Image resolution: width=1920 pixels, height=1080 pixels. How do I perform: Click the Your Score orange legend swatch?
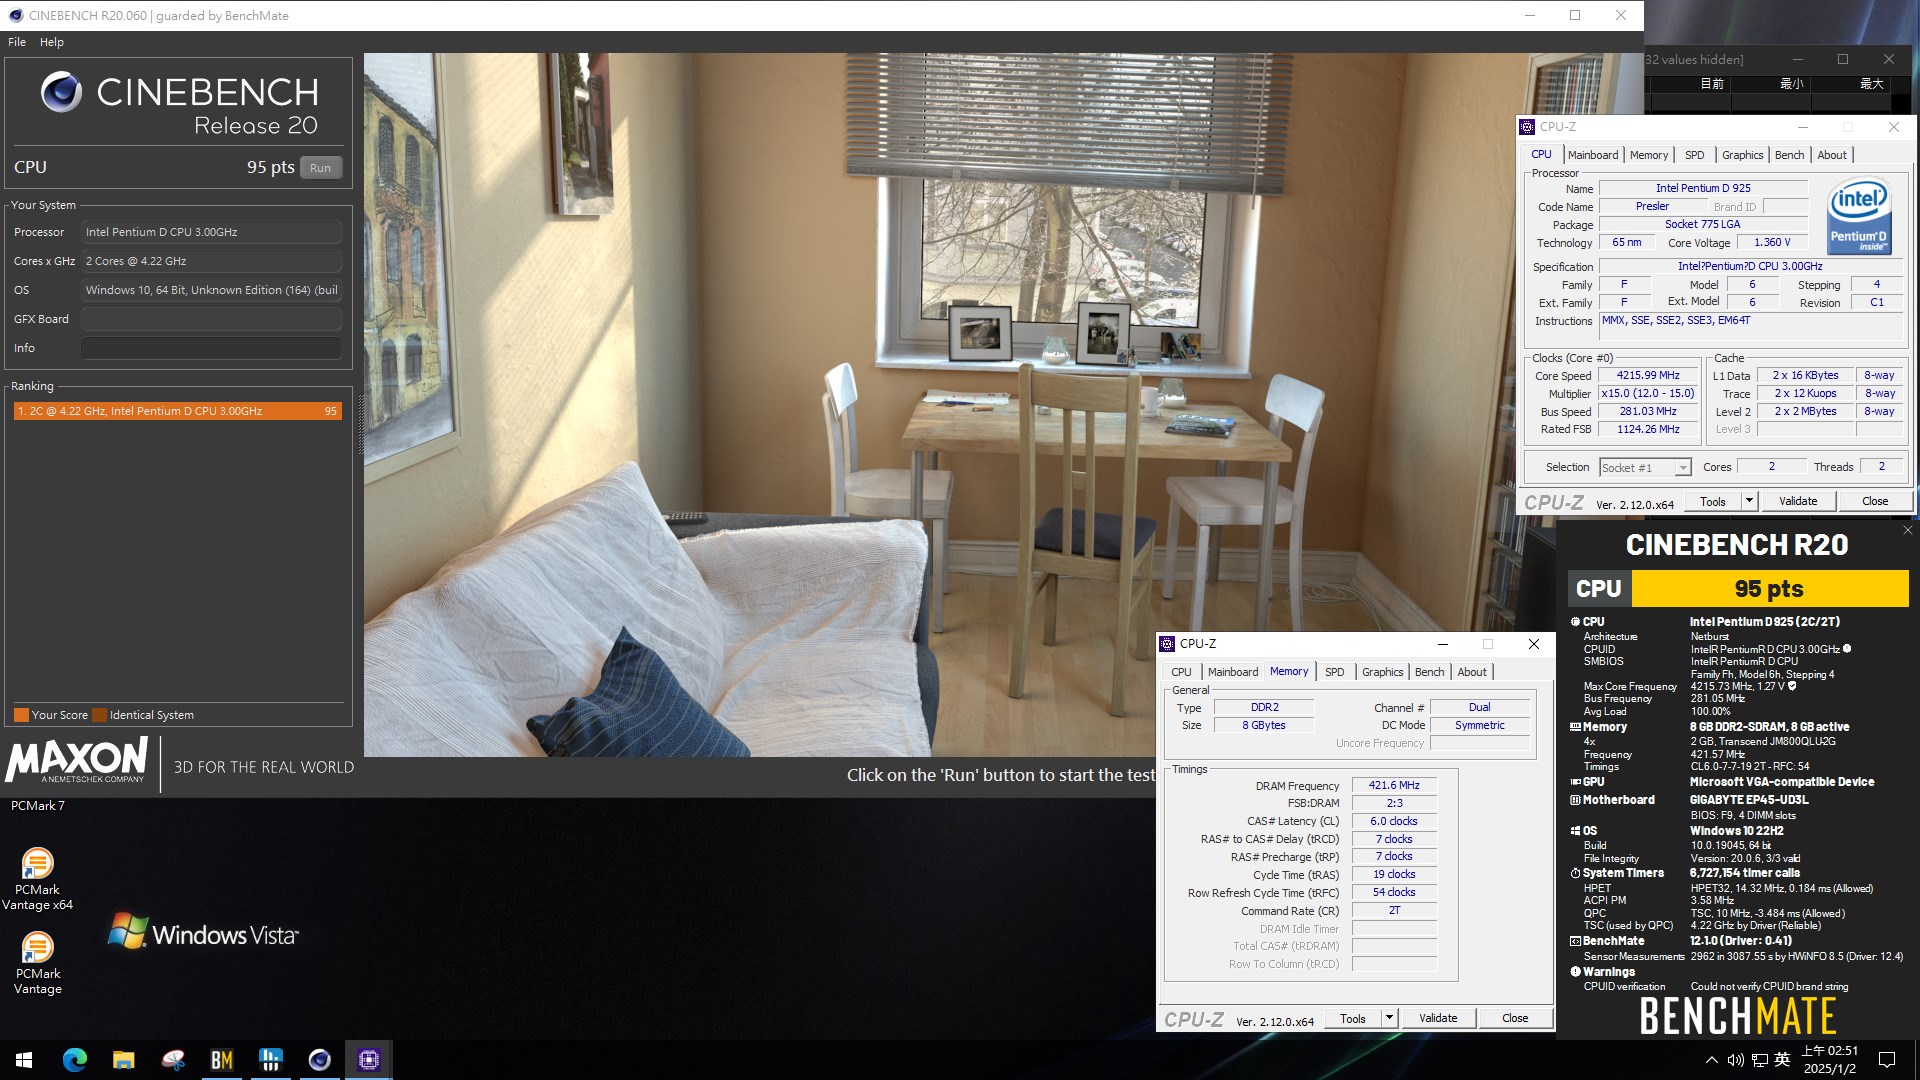tap(21, 715)
